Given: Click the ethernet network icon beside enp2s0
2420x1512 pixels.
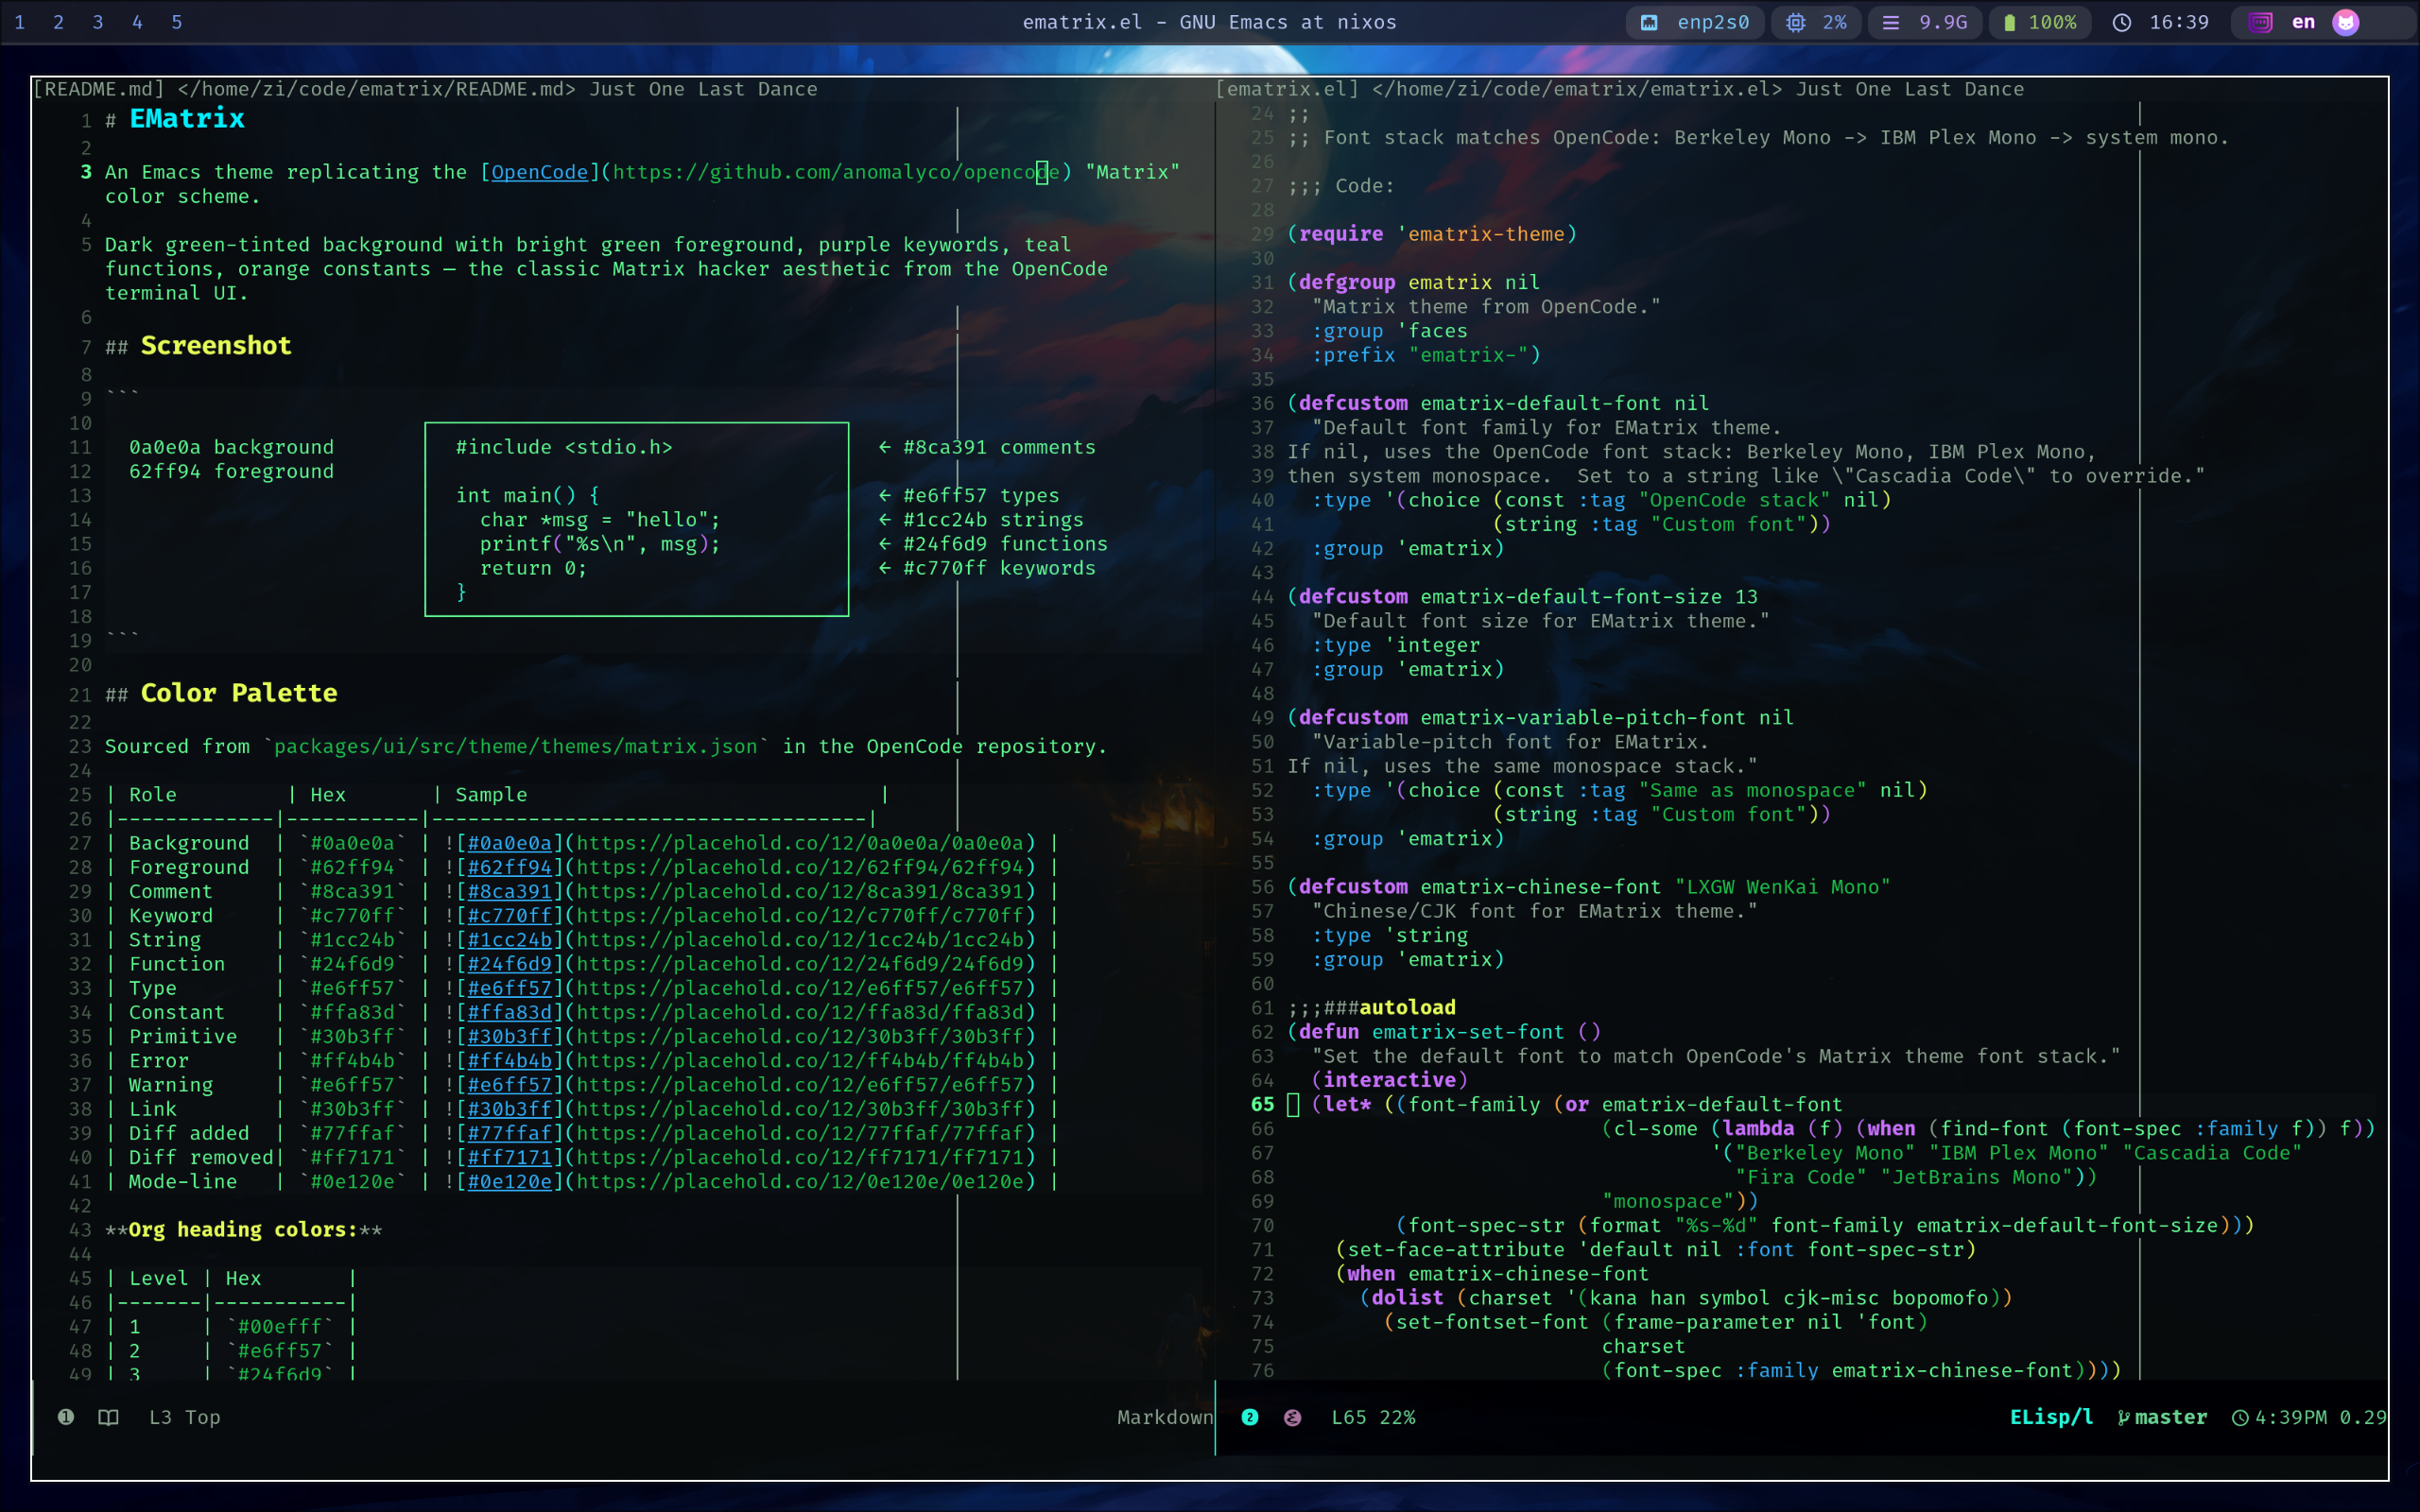Looking at the screenshot, I should click(1650, 22).
